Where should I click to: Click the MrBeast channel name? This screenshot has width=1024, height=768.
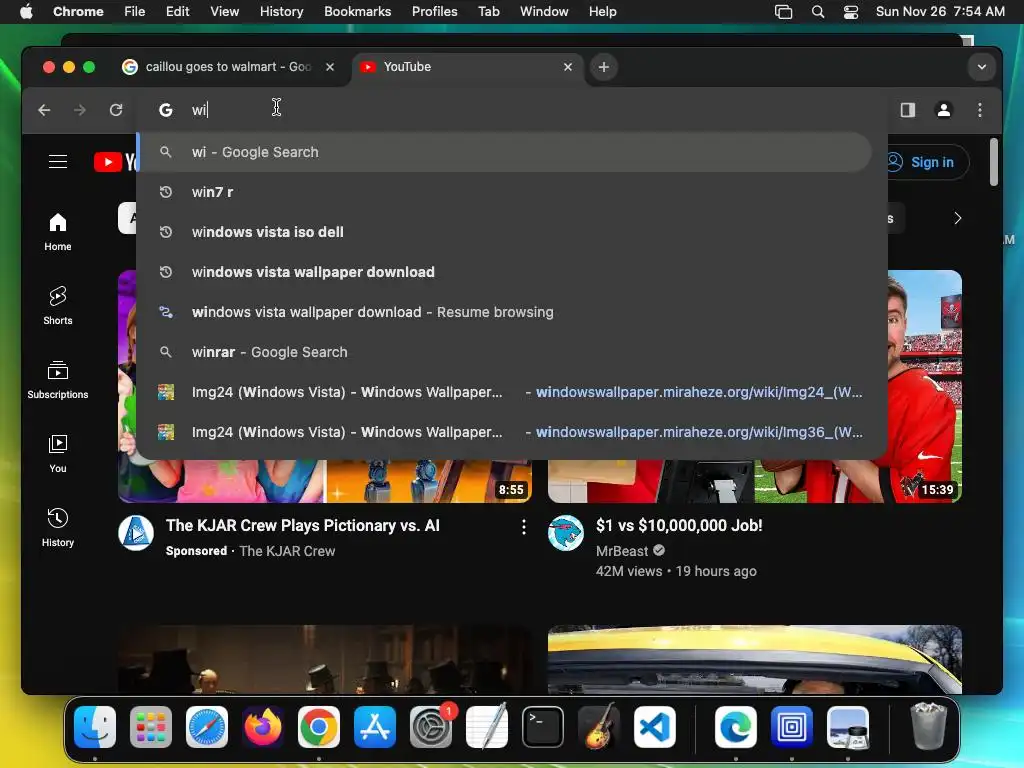[622, 551]
